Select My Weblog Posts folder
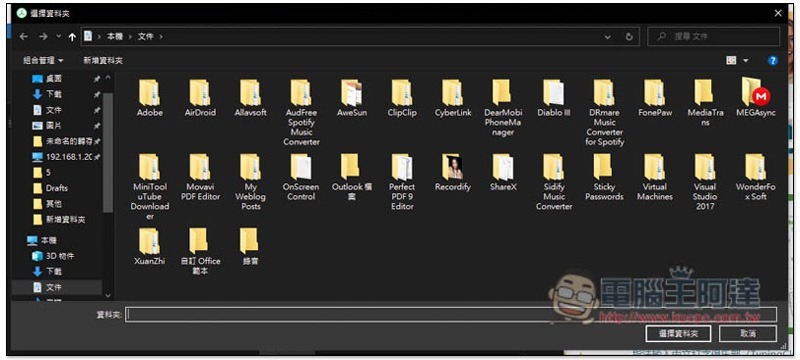Image resolution: width=800 pixels, height=360 pixels. click(251, 183)
